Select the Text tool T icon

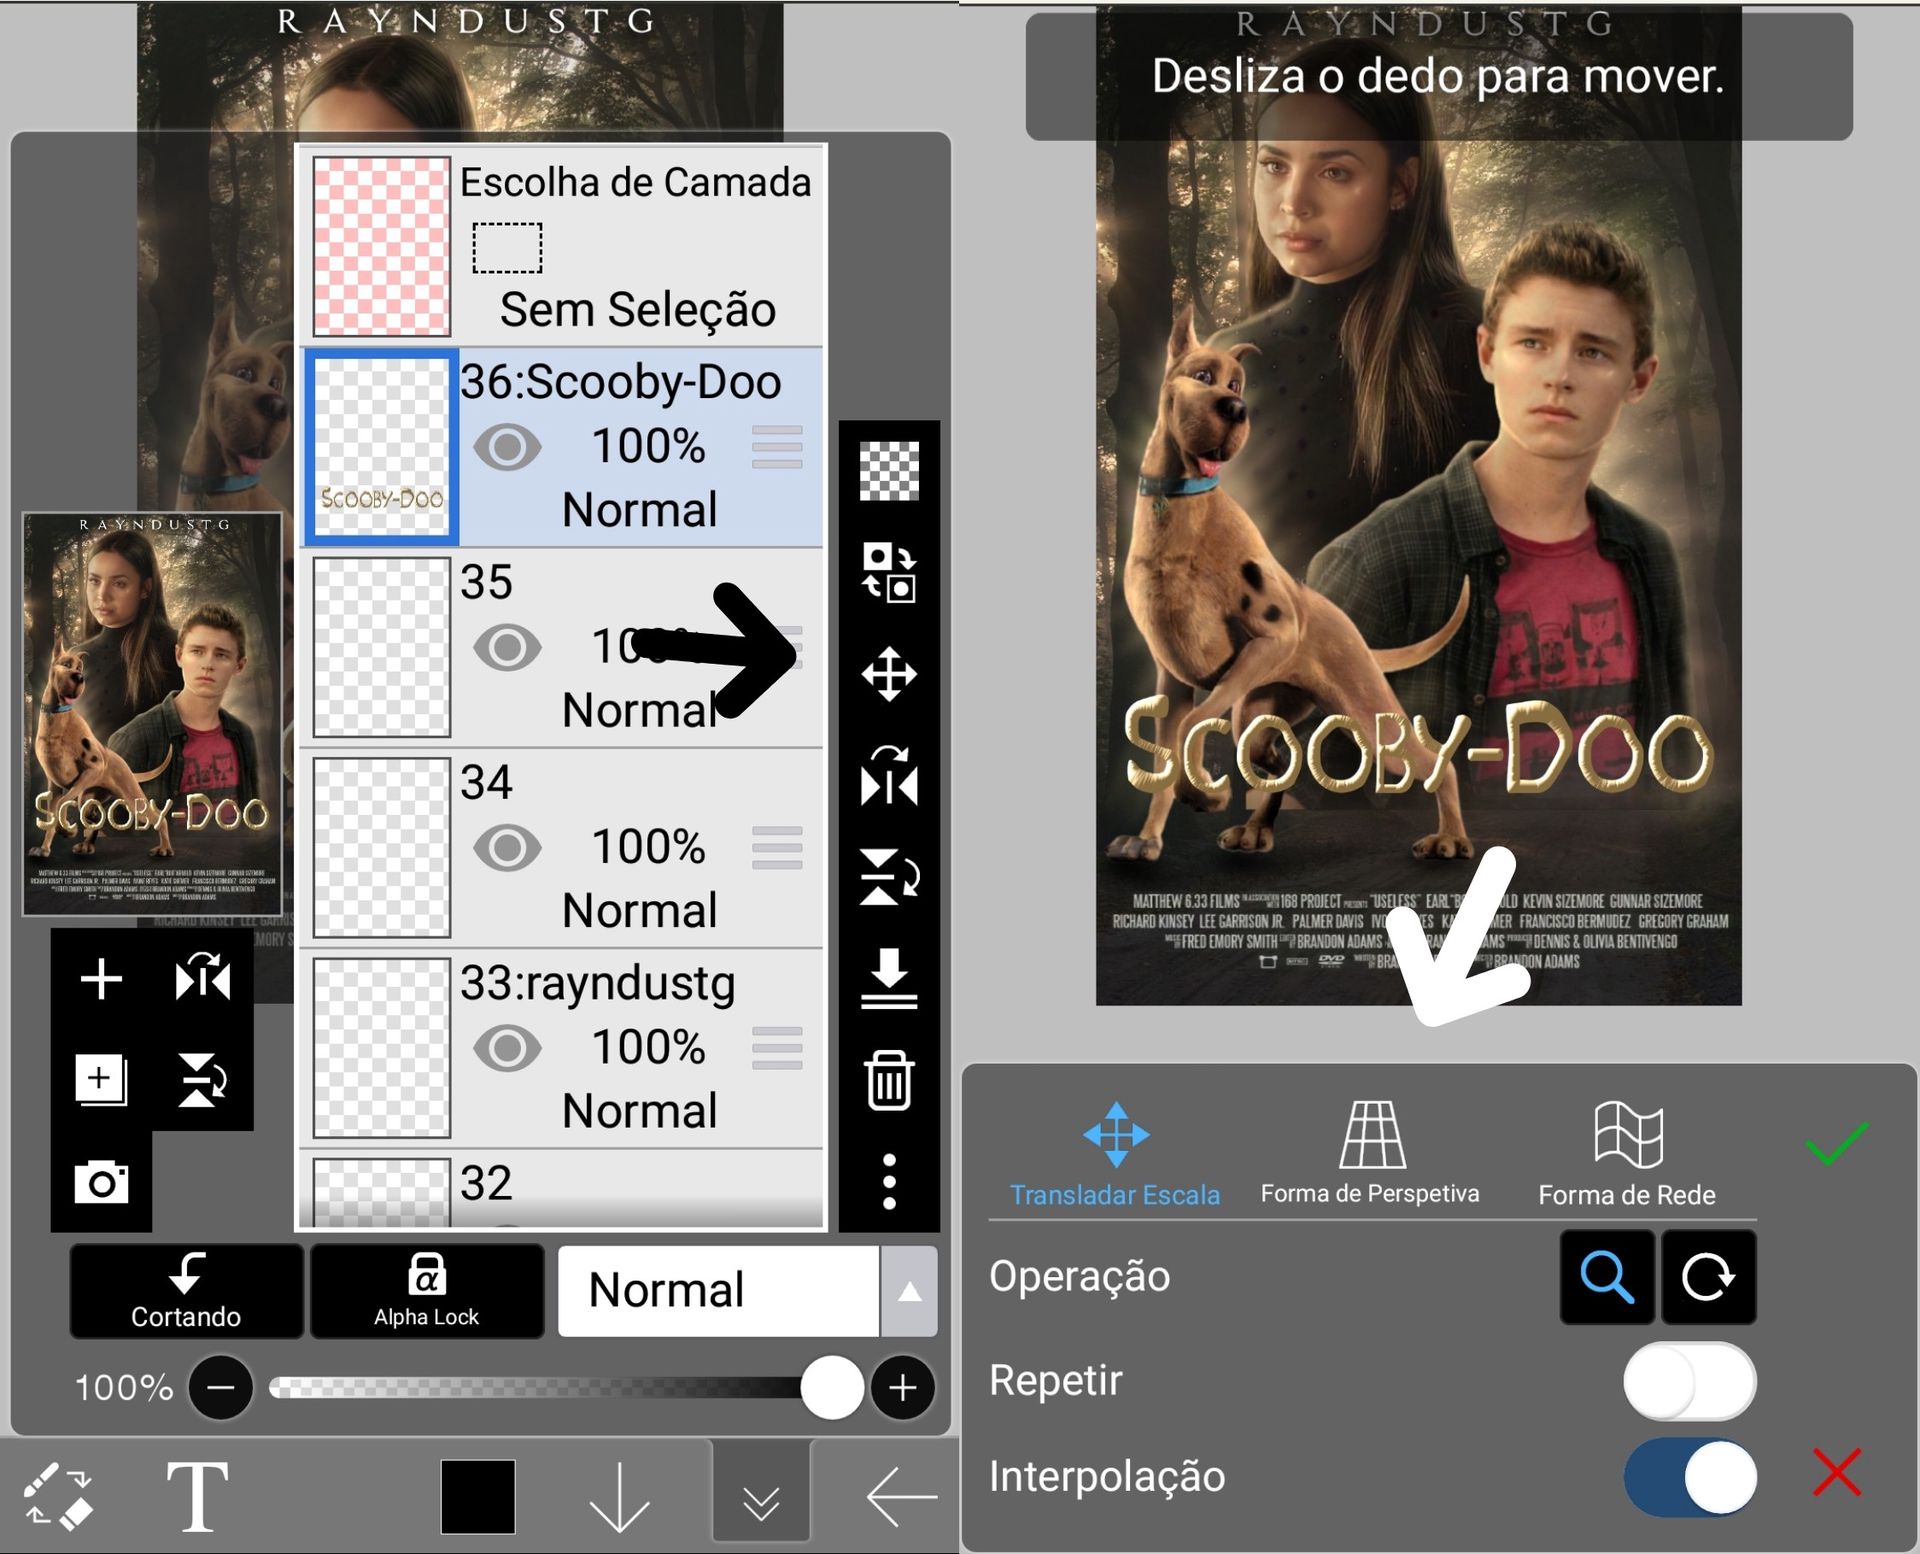coord(197,1497)
